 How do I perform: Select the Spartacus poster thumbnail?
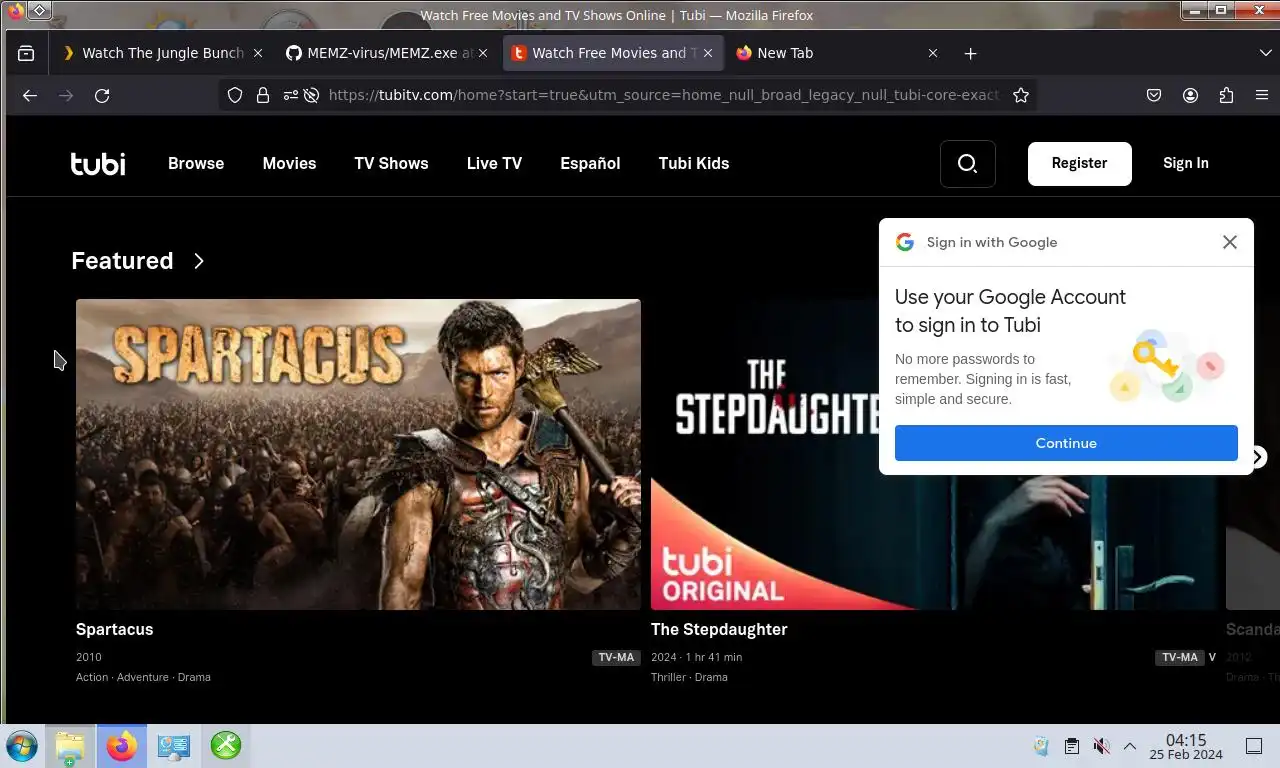point(358,454)
